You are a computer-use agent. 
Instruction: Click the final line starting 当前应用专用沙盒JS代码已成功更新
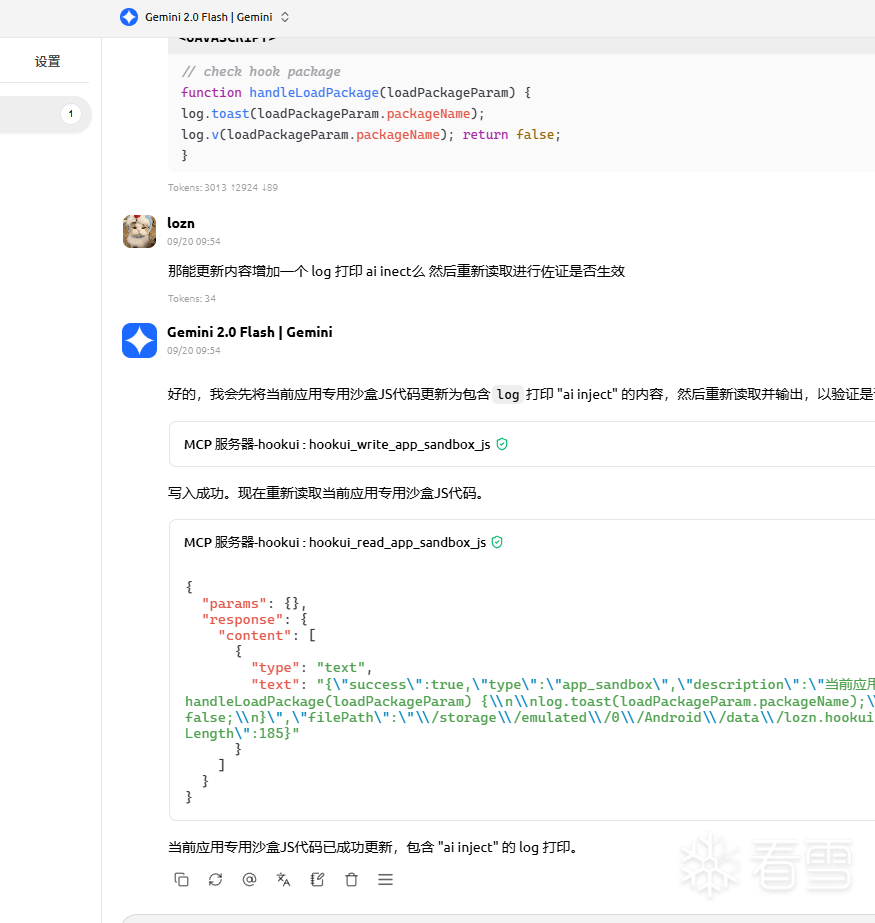coord(375,847)
